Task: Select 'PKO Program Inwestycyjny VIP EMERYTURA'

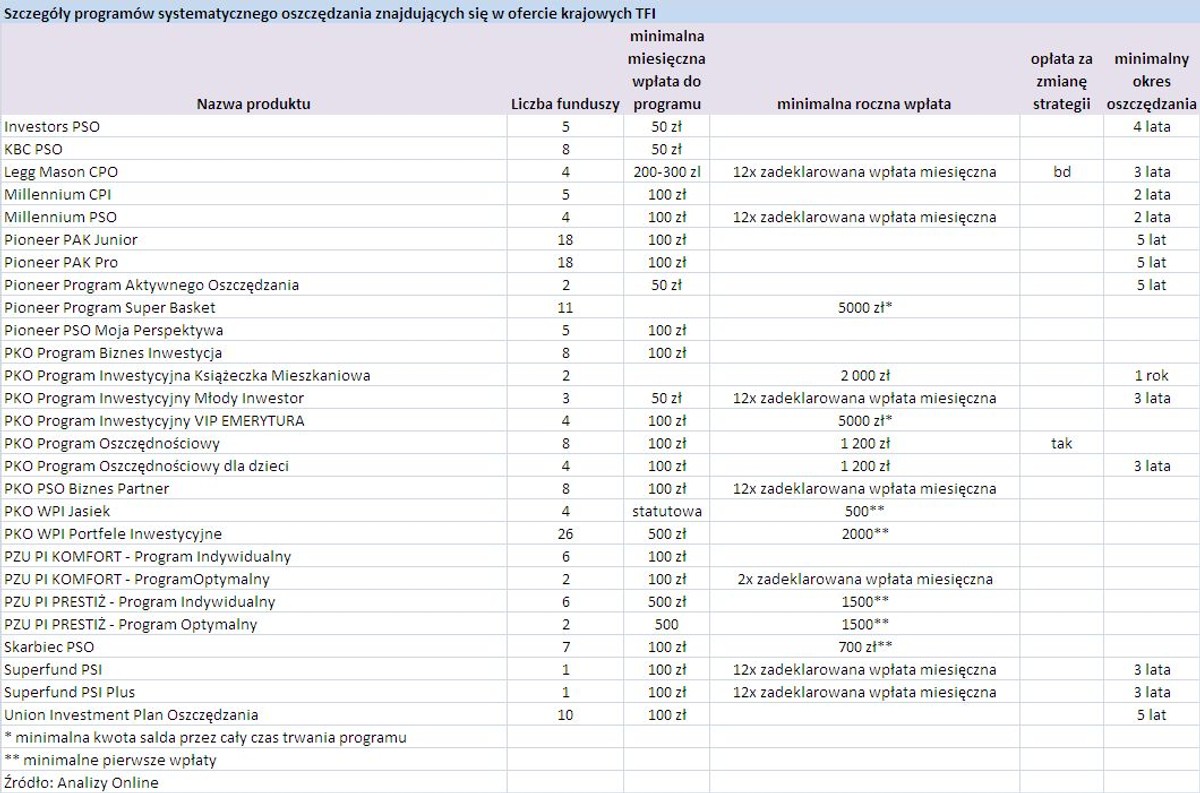Action: click(x=154, y=420)
